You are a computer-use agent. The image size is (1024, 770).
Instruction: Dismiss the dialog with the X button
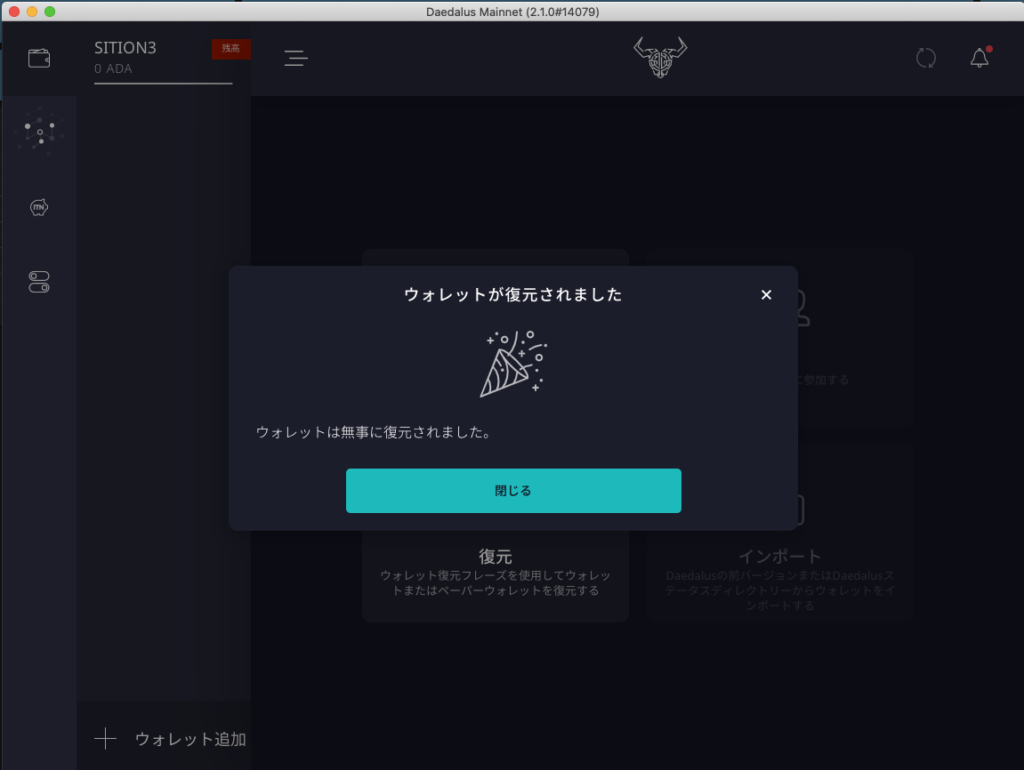[766, 294]
